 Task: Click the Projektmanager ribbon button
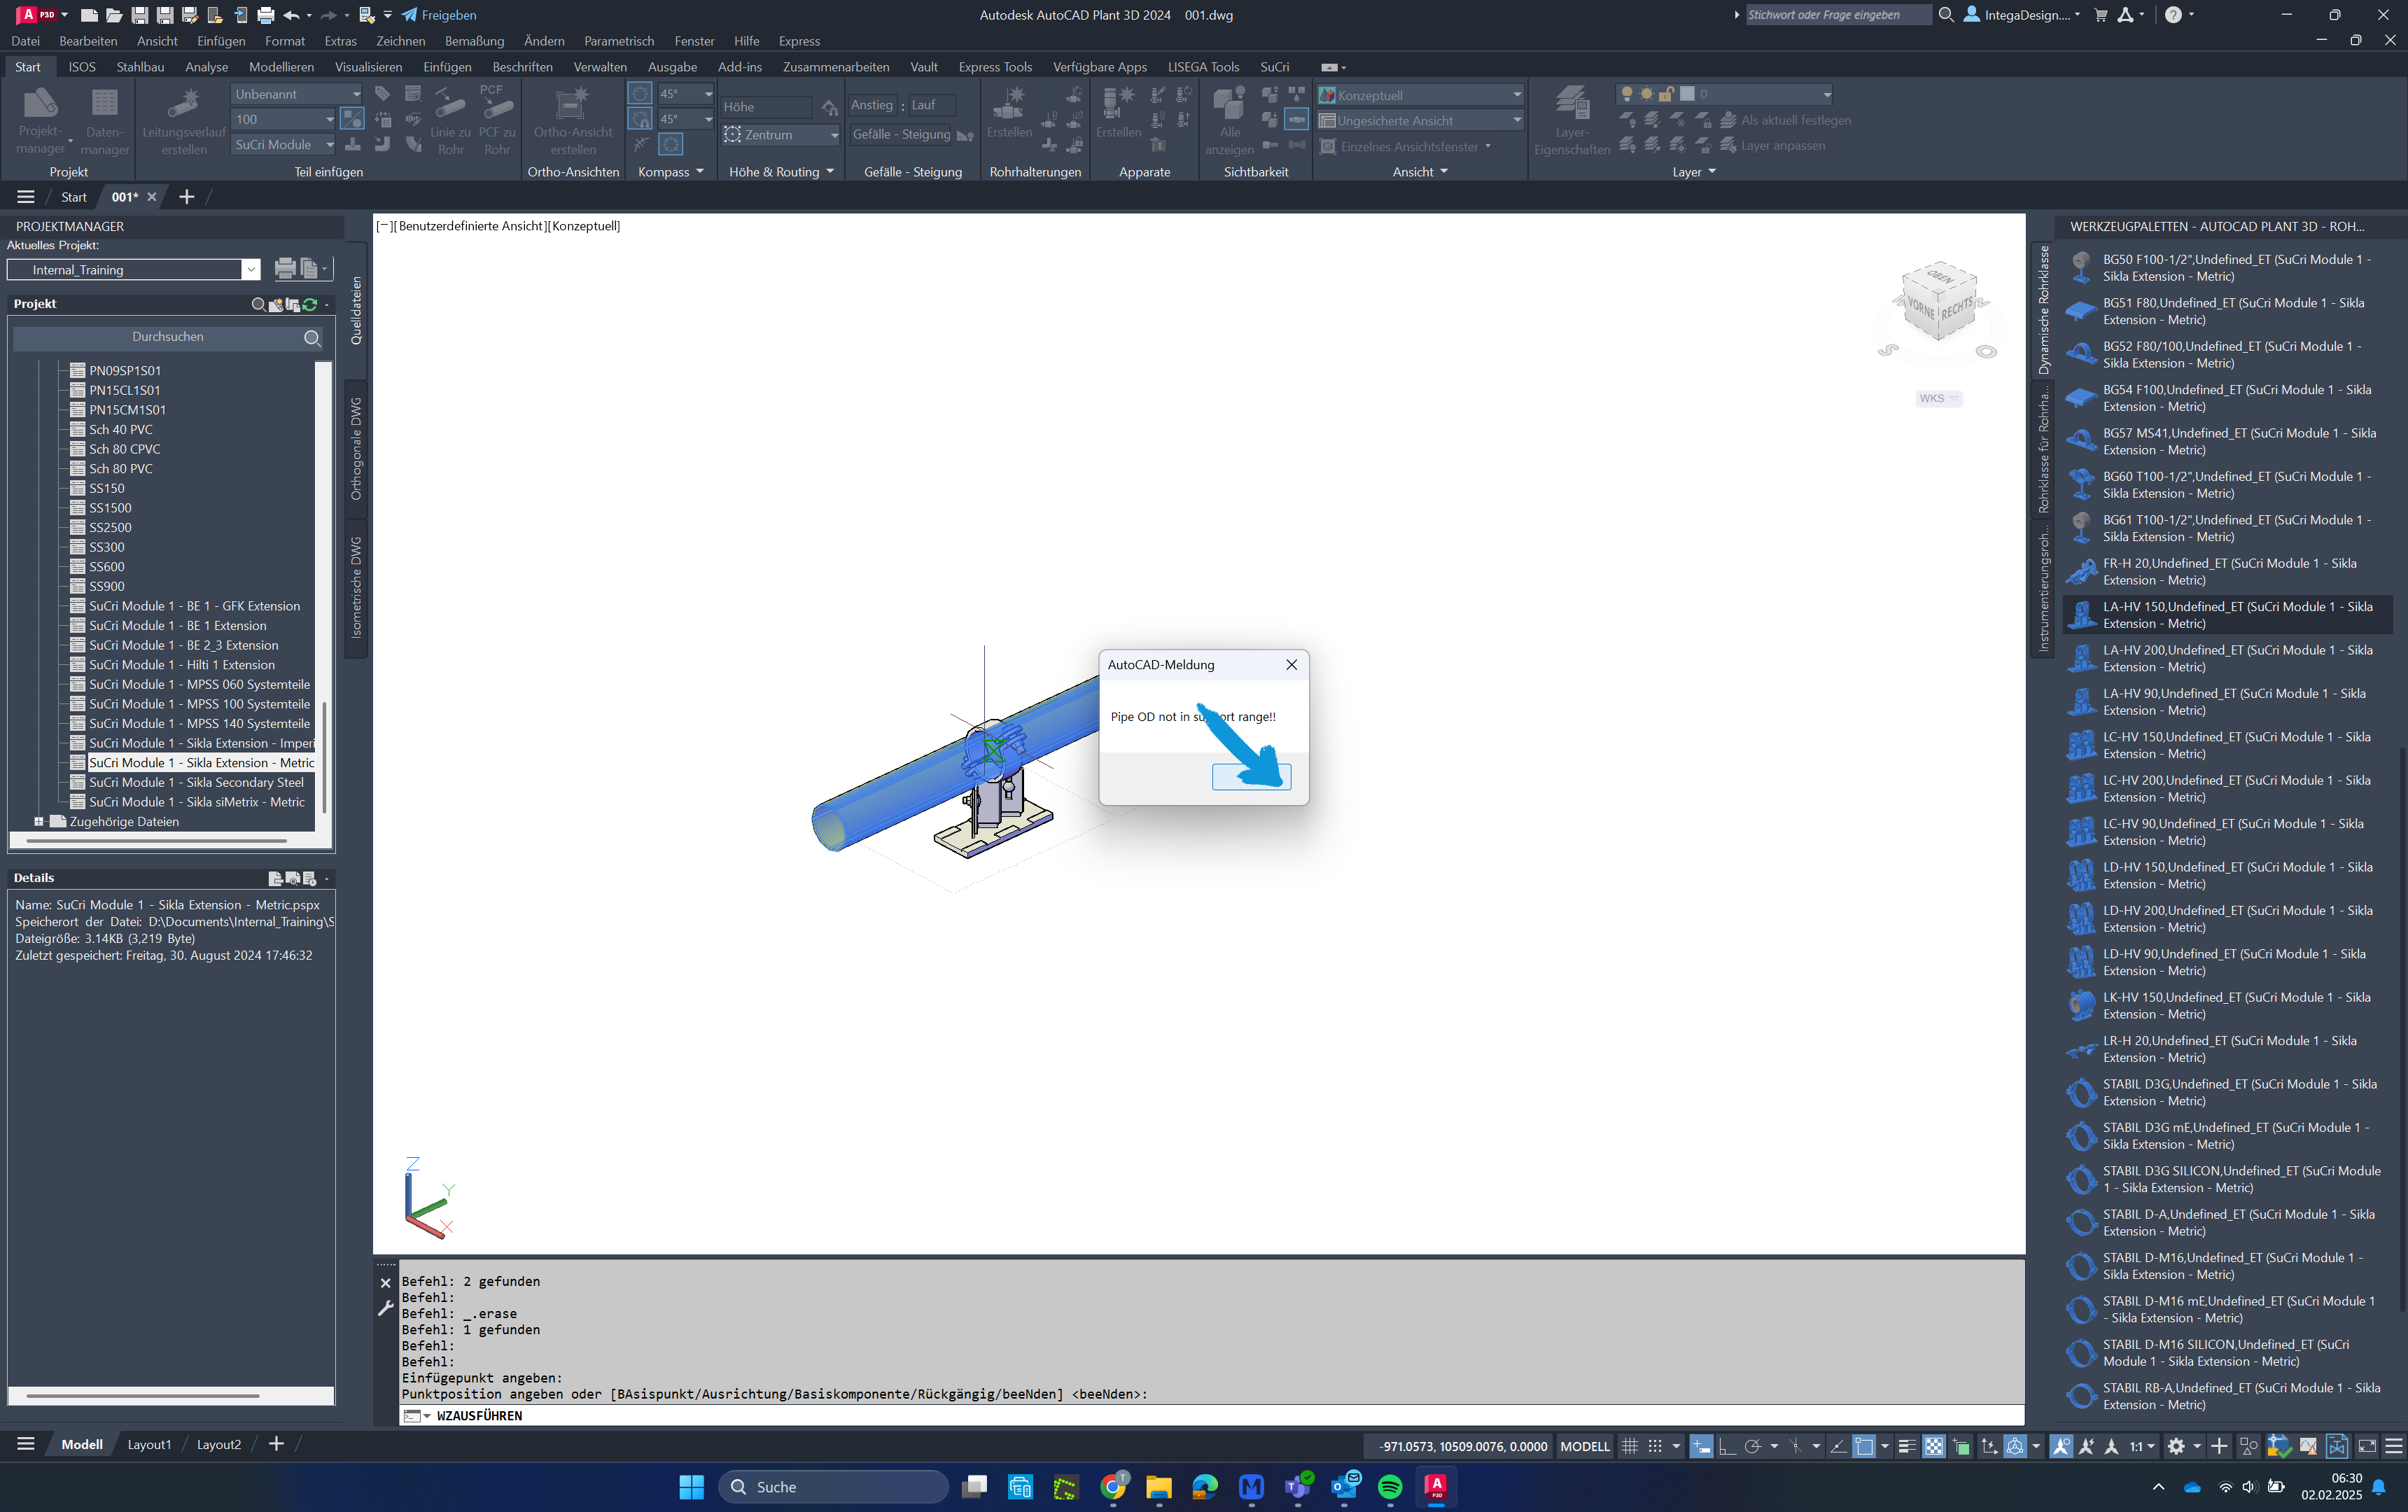coord(41,121)
